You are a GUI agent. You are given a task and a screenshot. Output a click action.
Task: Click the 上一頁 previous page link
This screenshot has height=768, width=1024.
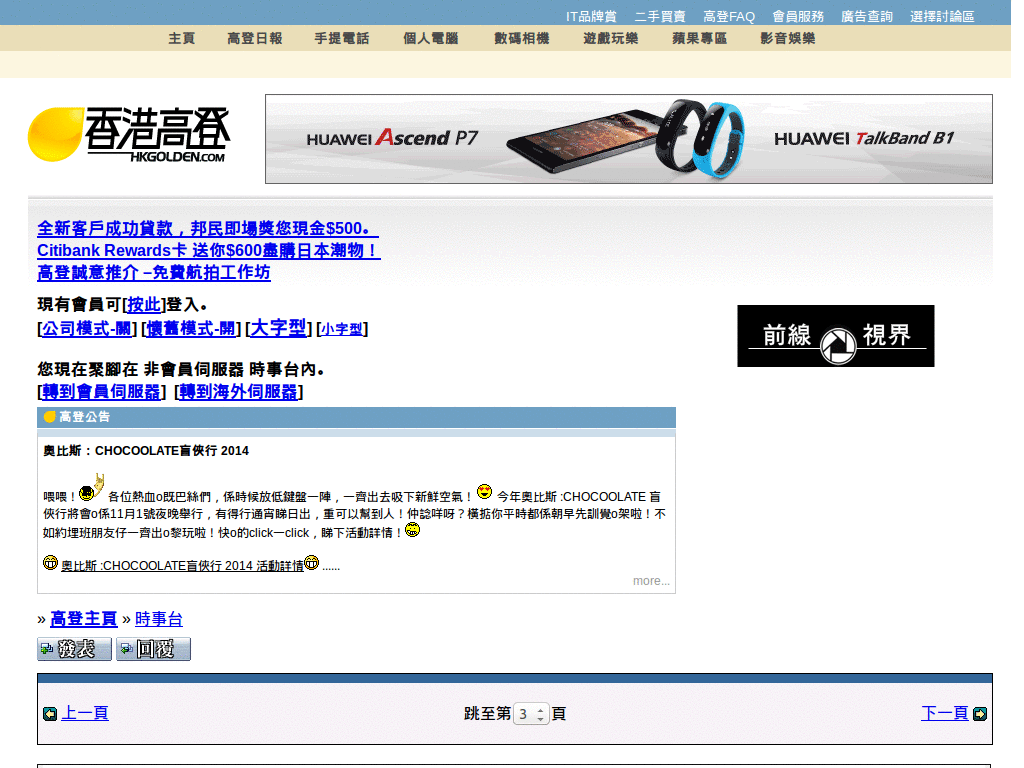click(x=85, y=713)
